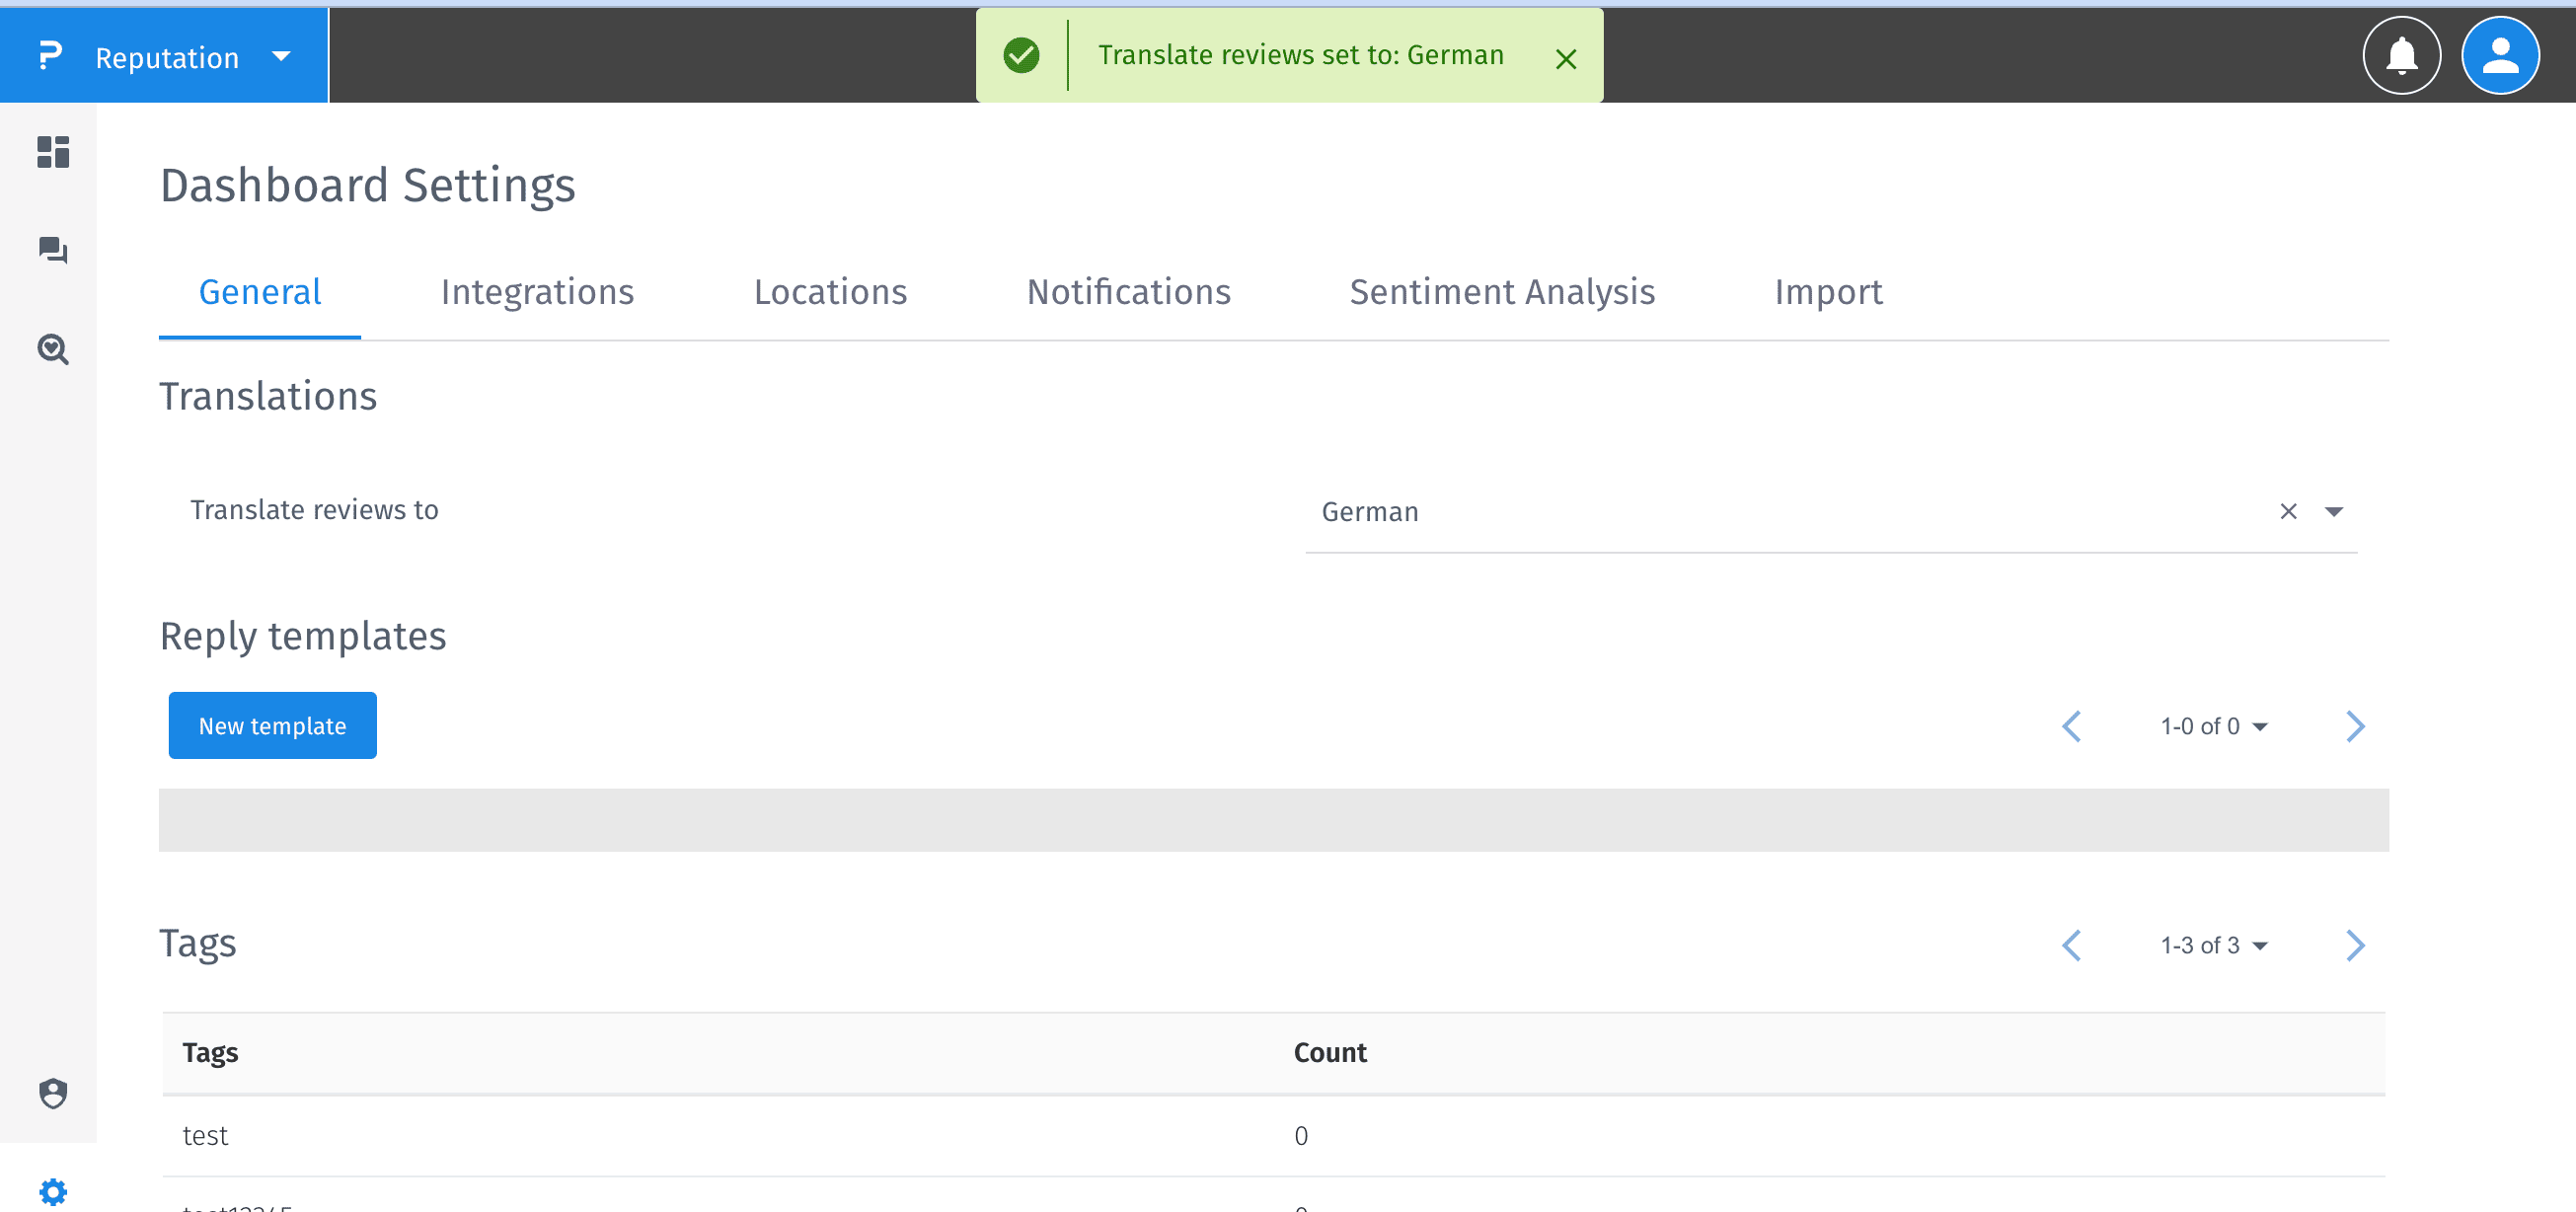
Task: Click the Reputation logo icon
Action: [x=50, y=56]
